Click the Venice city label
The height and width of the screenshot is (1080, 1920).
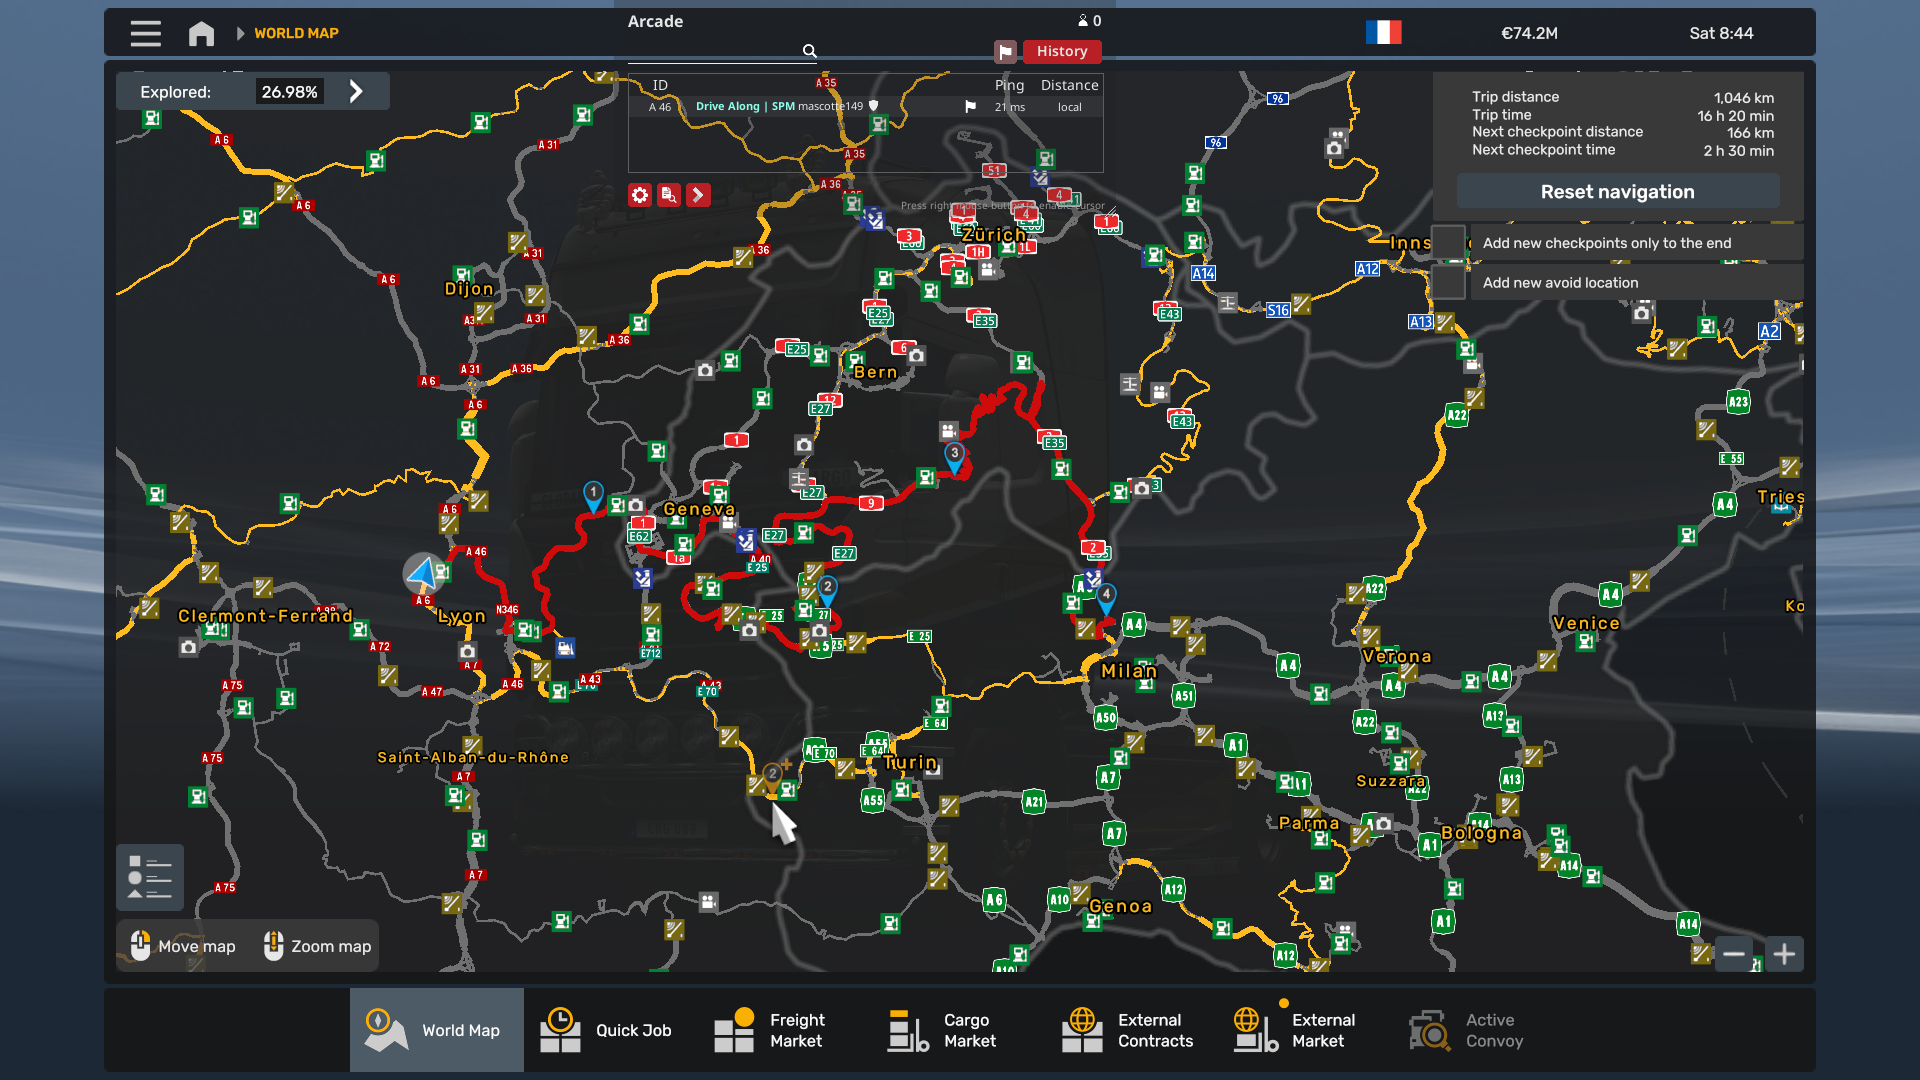click(x=1586, y=623)
